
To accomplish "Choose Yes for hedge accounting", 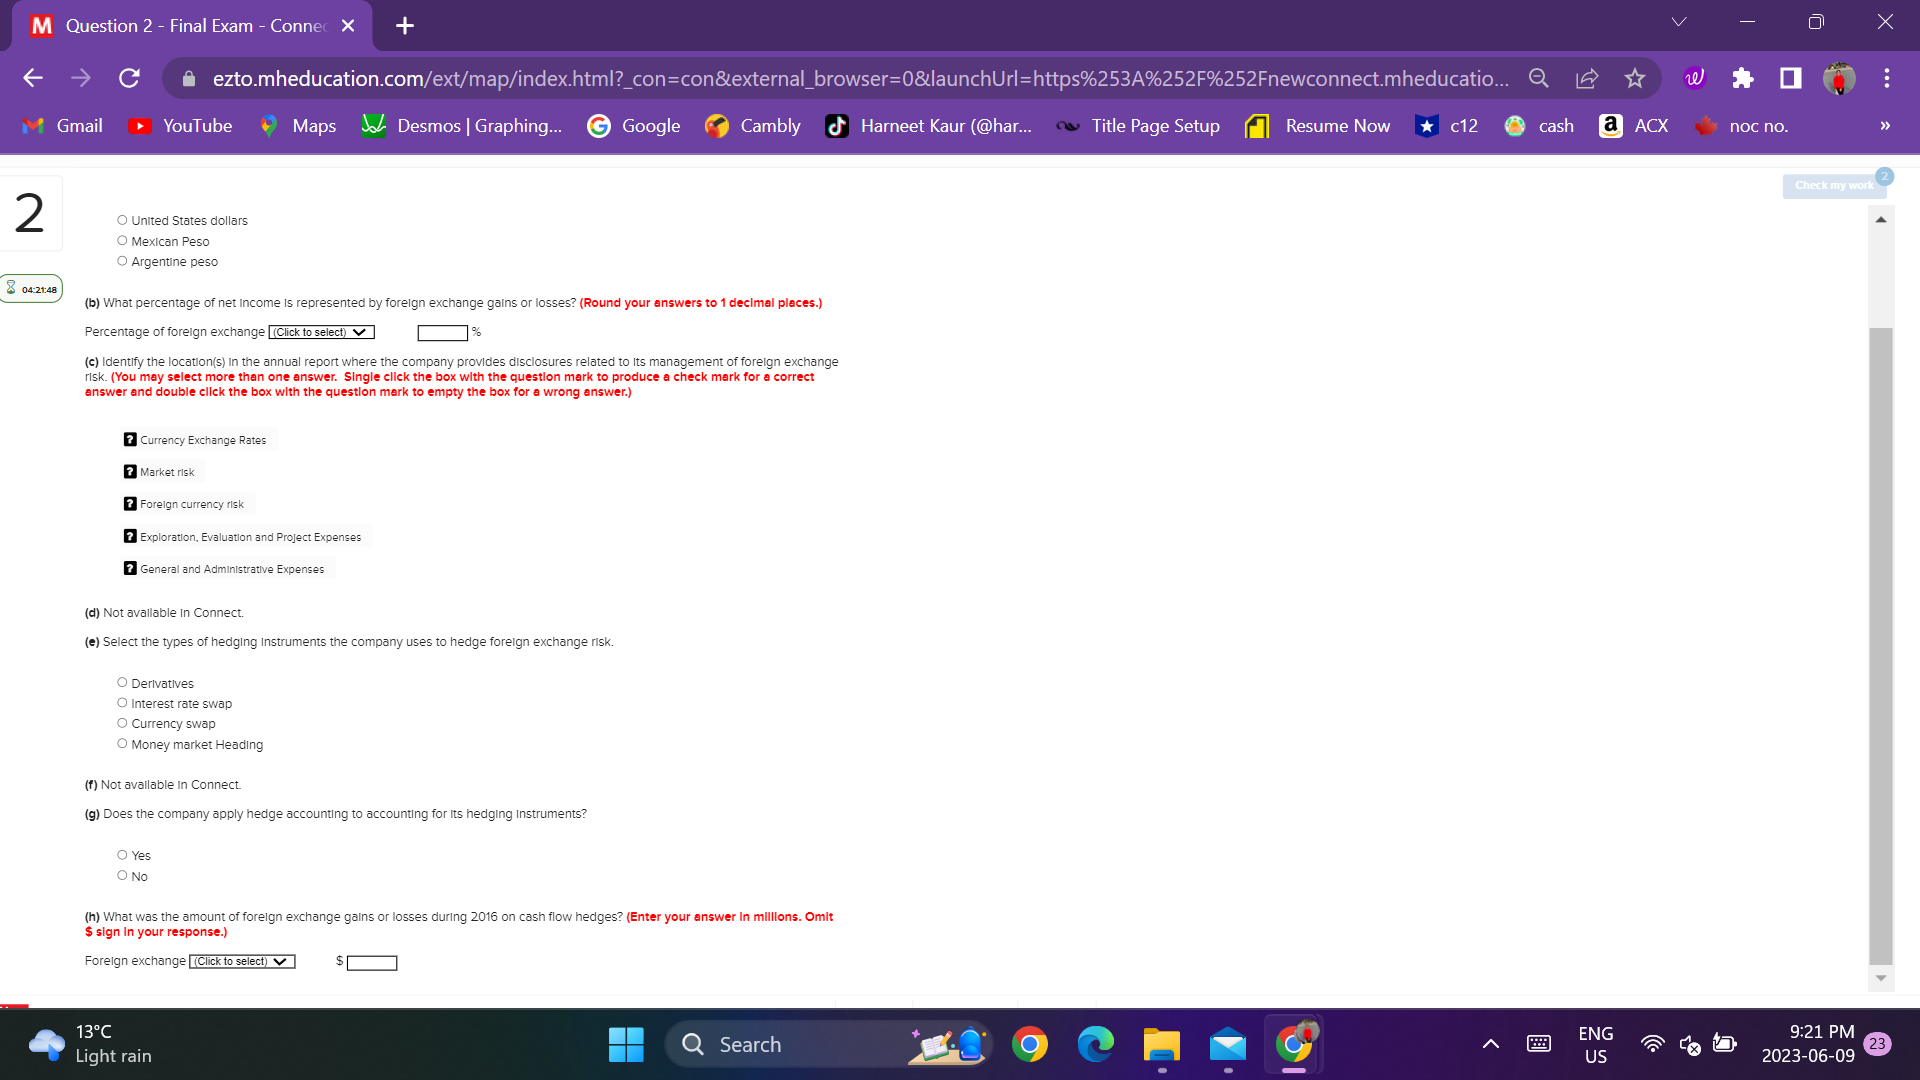I will (x=122, y=855).
